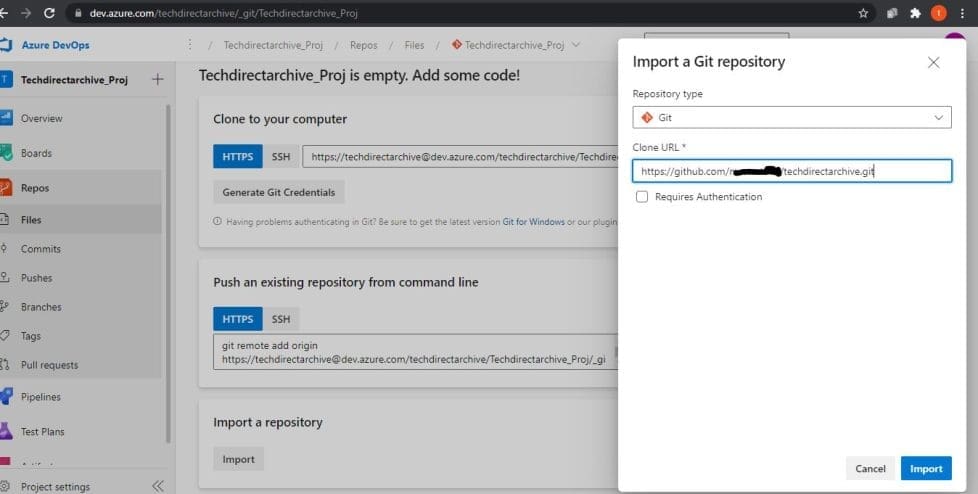
Task: Enable the Requires Authentication checkbox
Action: (642, 197)
